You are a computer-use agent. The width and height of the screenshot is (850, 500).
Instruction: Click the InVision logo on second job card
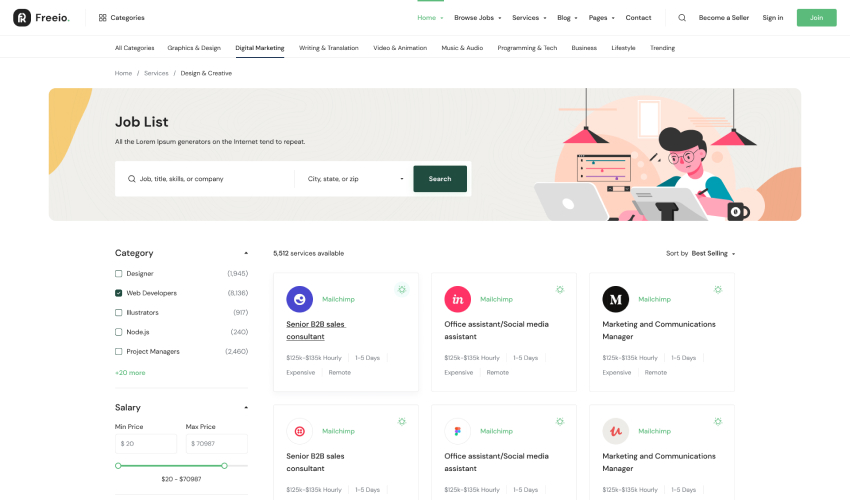pos(457,299)
